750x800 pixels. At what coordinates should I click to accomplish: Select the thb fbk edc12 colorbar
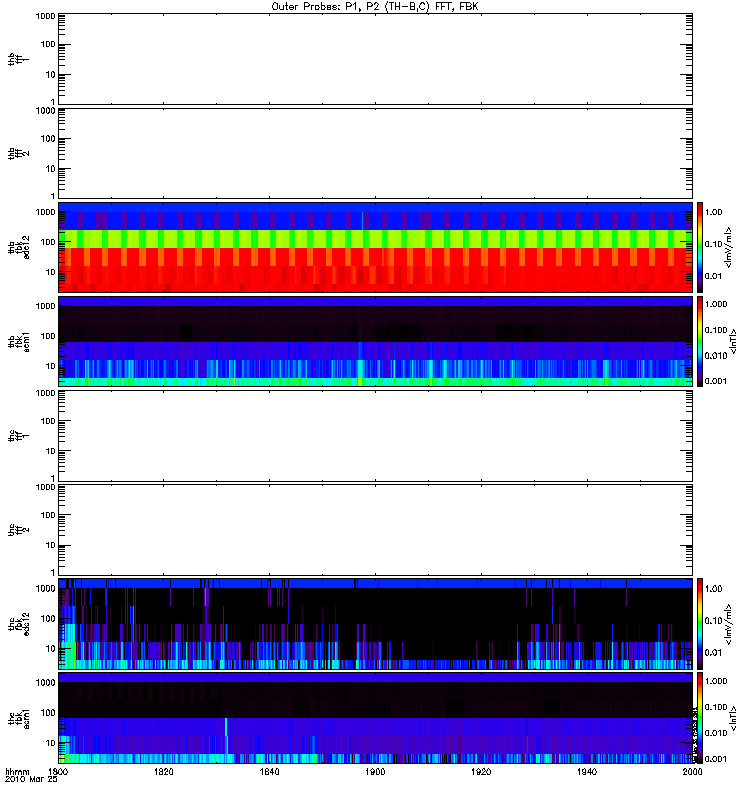[x=700, y=247]
